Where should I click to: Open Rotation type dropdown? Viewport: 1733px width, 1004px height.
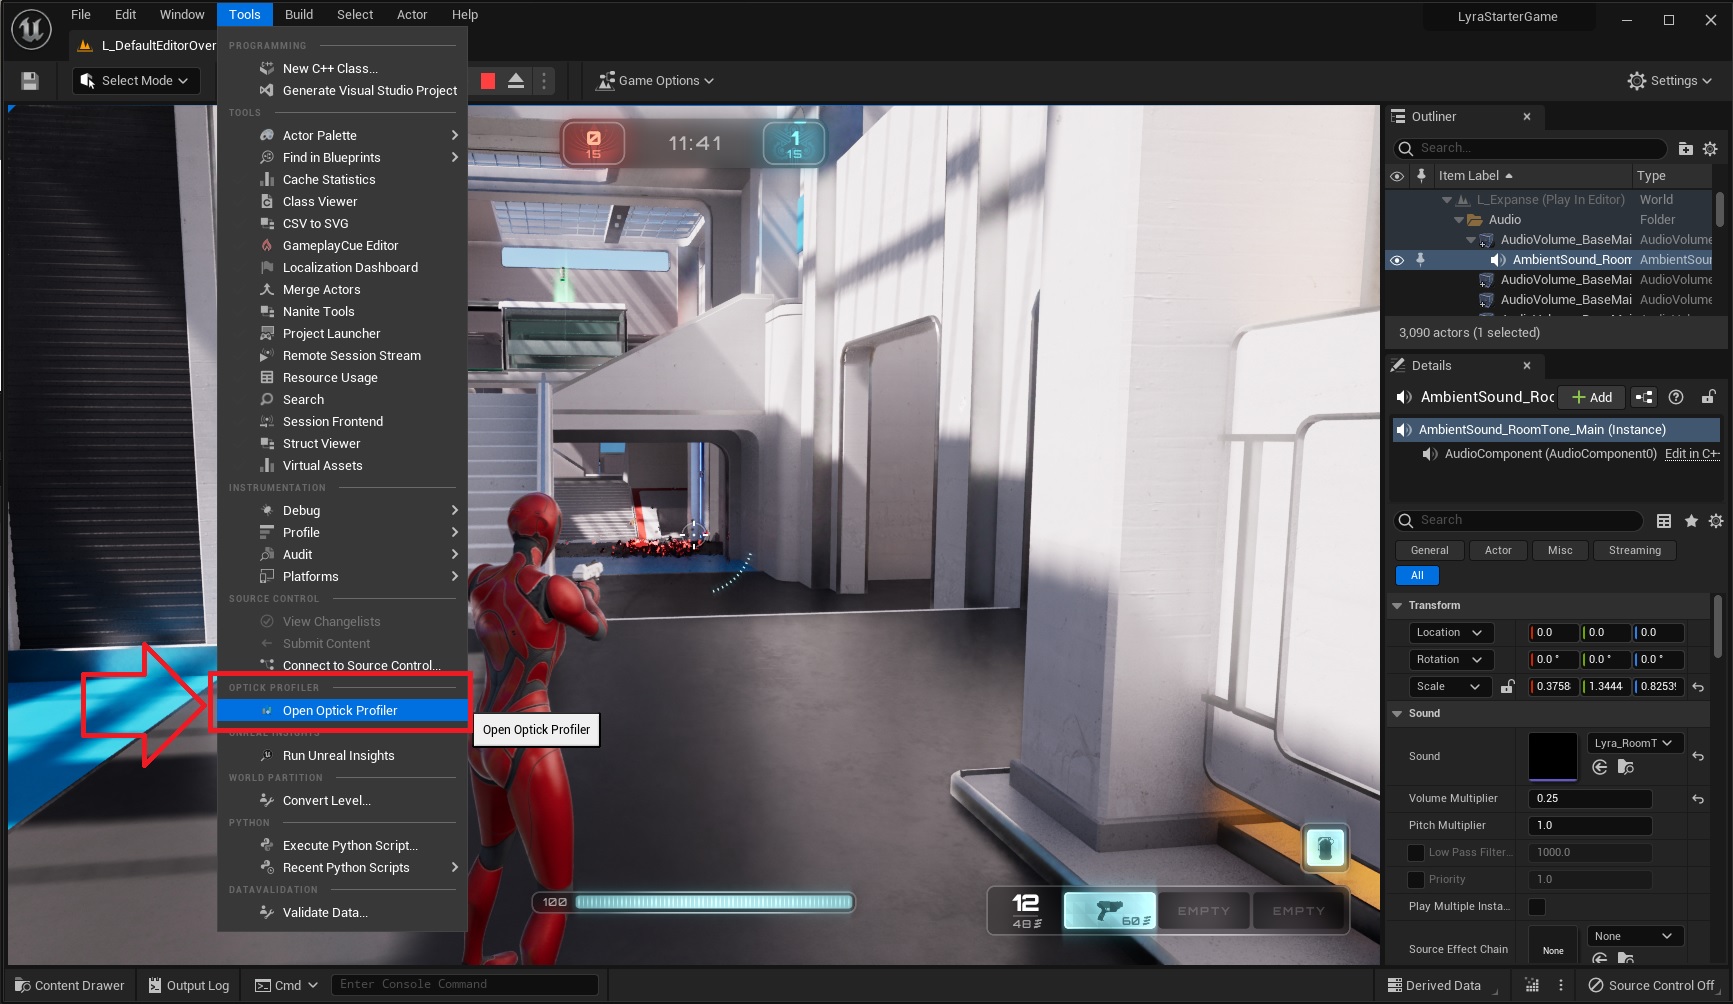[1450, 660]
